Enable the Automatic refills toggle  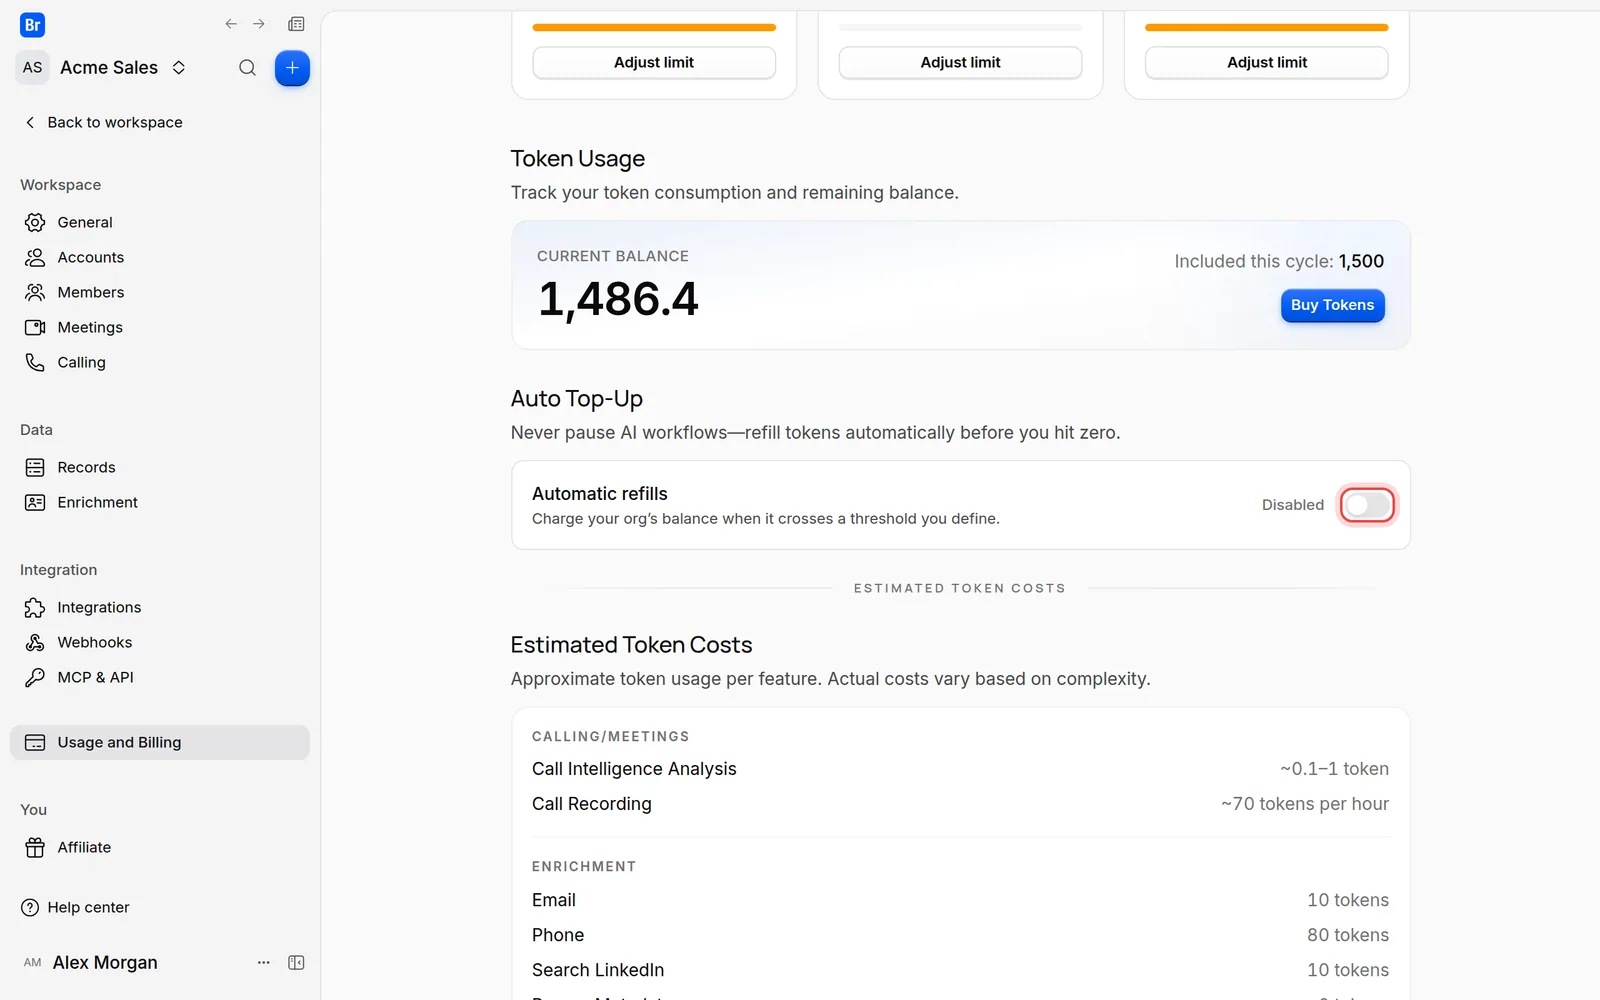[x=1367, y=505]
